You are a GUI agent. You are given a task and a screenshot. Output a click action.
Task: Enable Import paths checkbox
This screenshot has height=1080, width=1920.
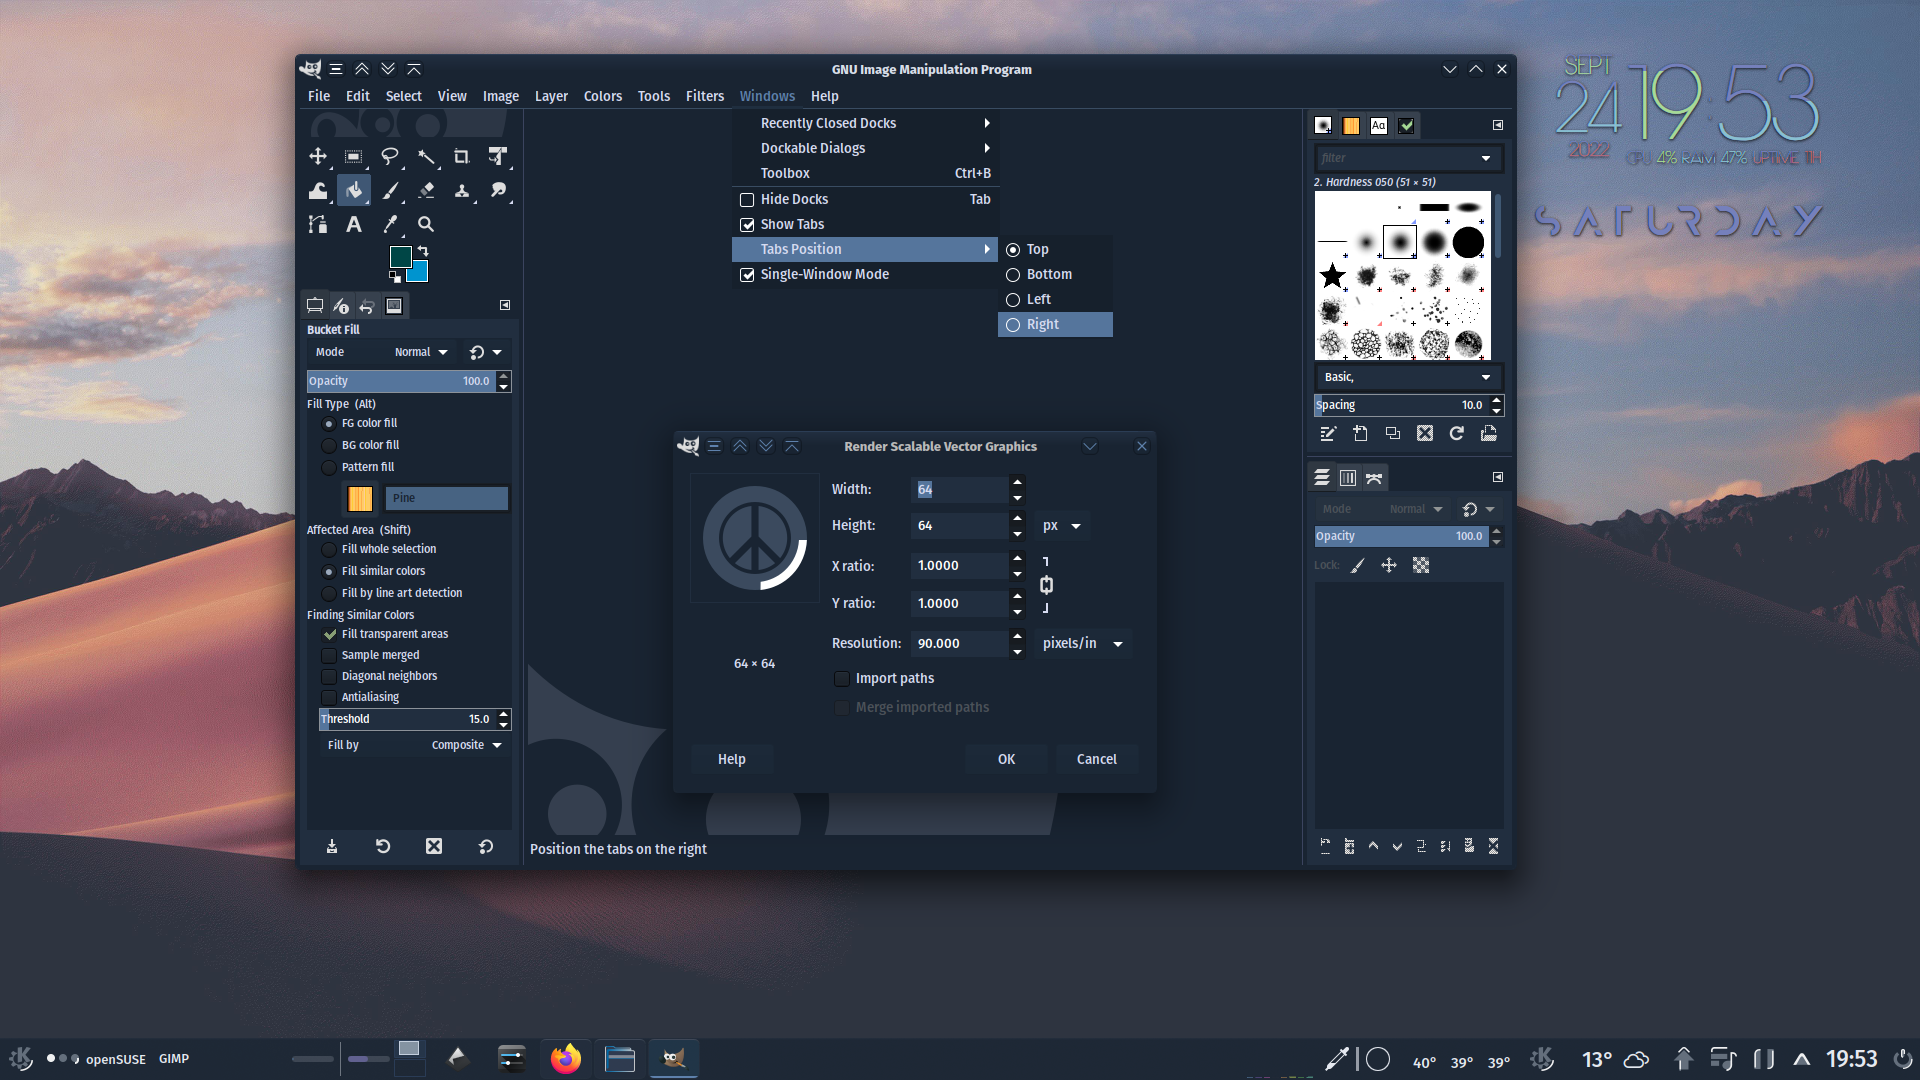tap(842, 679)
